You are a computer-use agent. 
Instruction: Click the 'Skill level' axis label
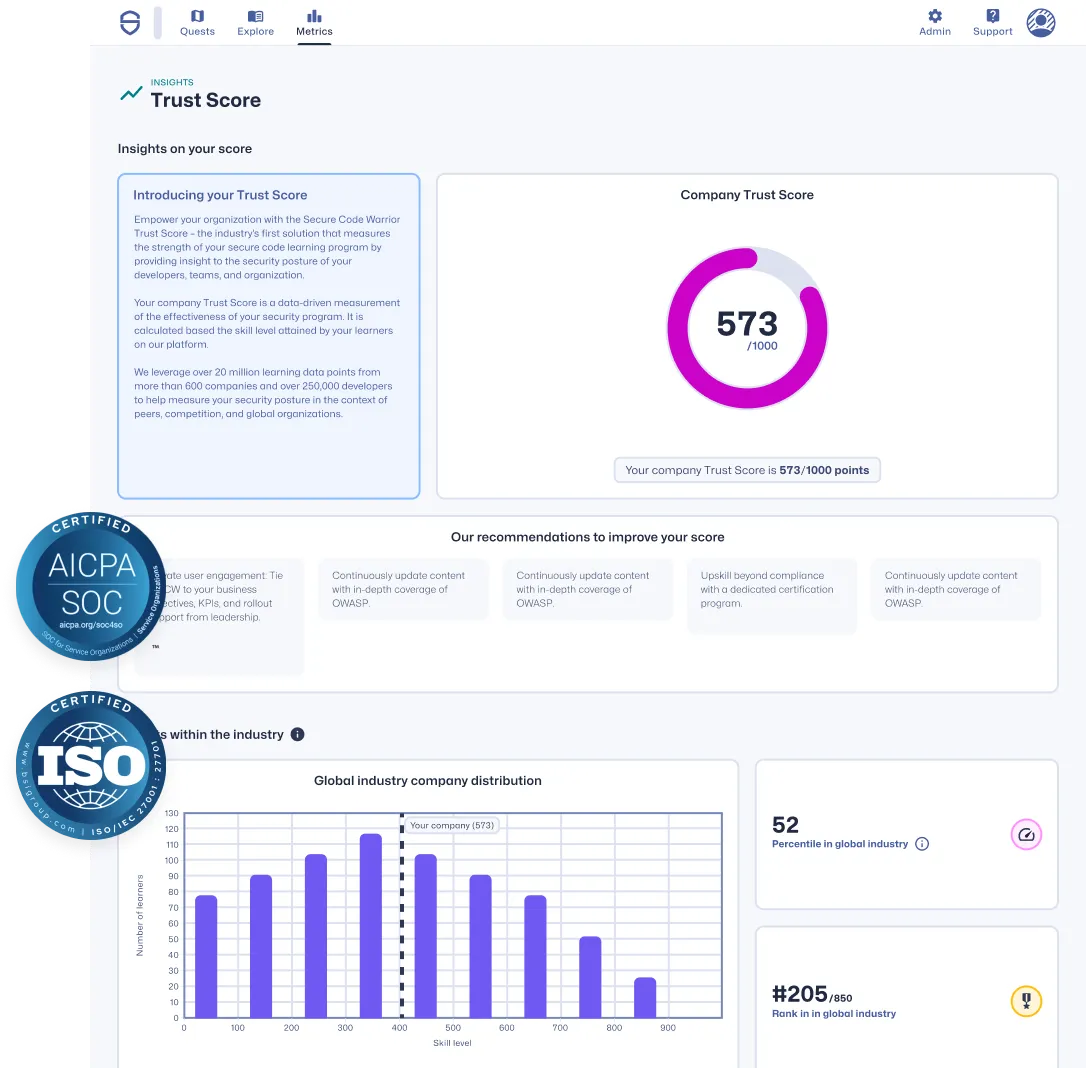click(x=452, y=1043)
